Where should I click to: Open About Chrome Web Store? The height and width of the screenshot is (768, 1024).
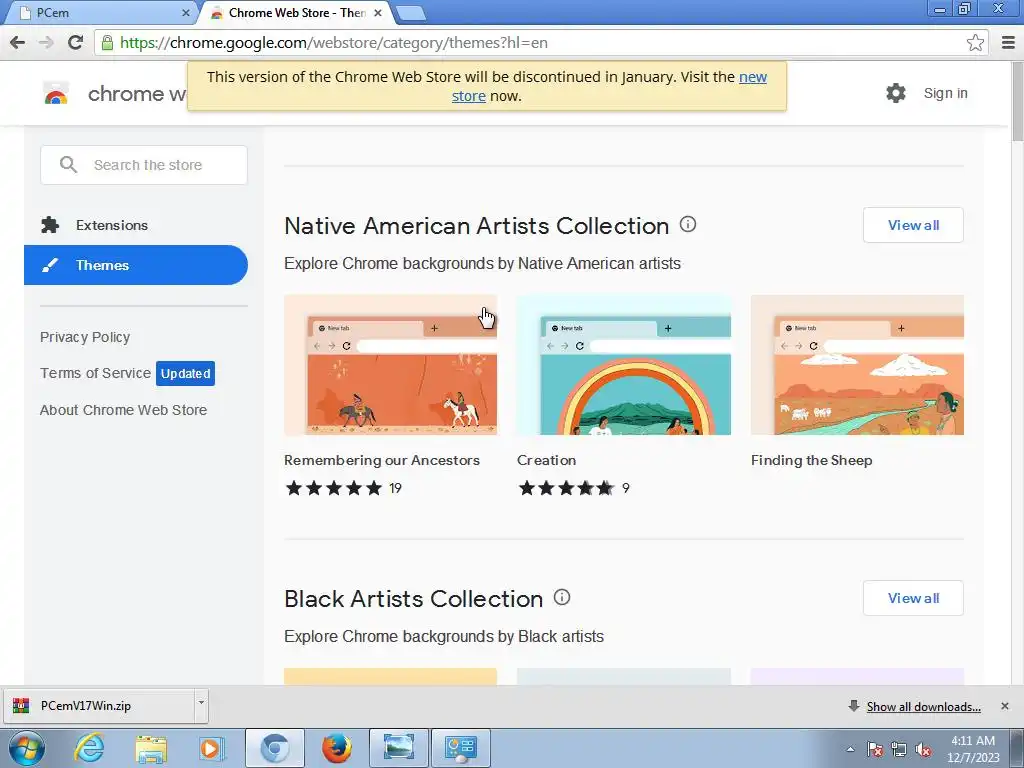tap(123, 410)
